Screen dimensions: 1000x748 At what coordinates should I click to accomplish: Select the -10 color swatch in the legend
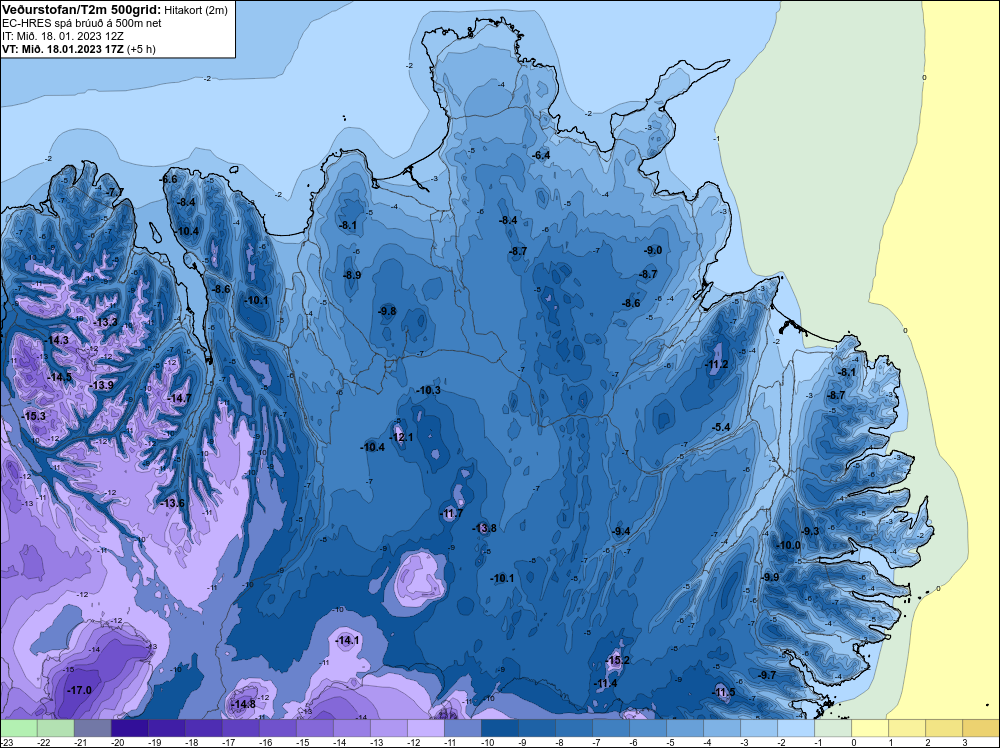pyautogui.click(x=499, y=728)
